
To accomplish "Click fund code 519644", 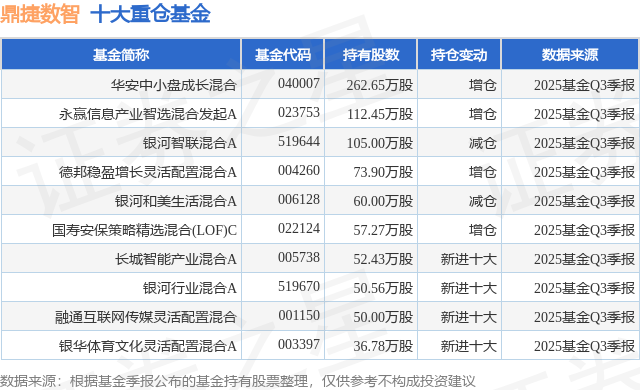I will point(299,141).
